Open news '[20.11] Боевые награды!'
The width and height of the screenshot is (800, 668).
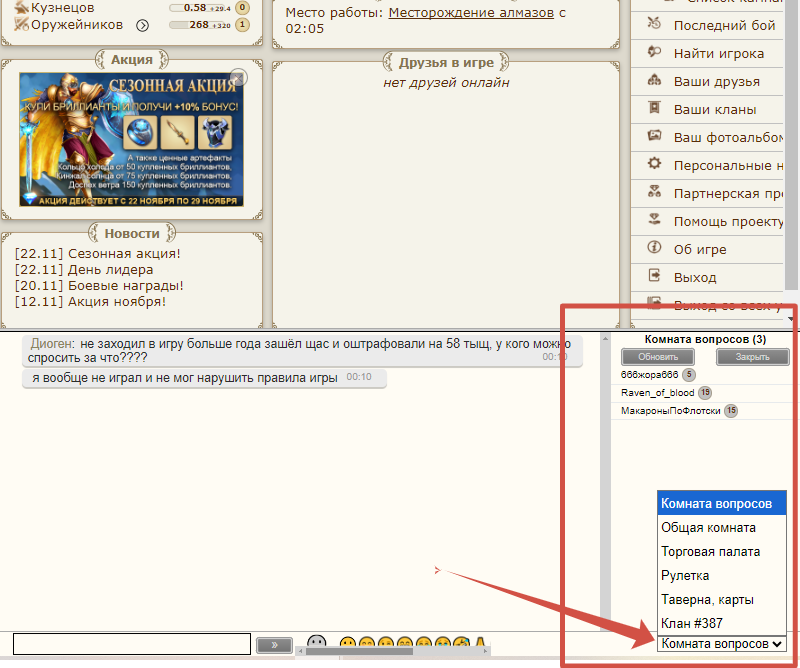(99, 285)
